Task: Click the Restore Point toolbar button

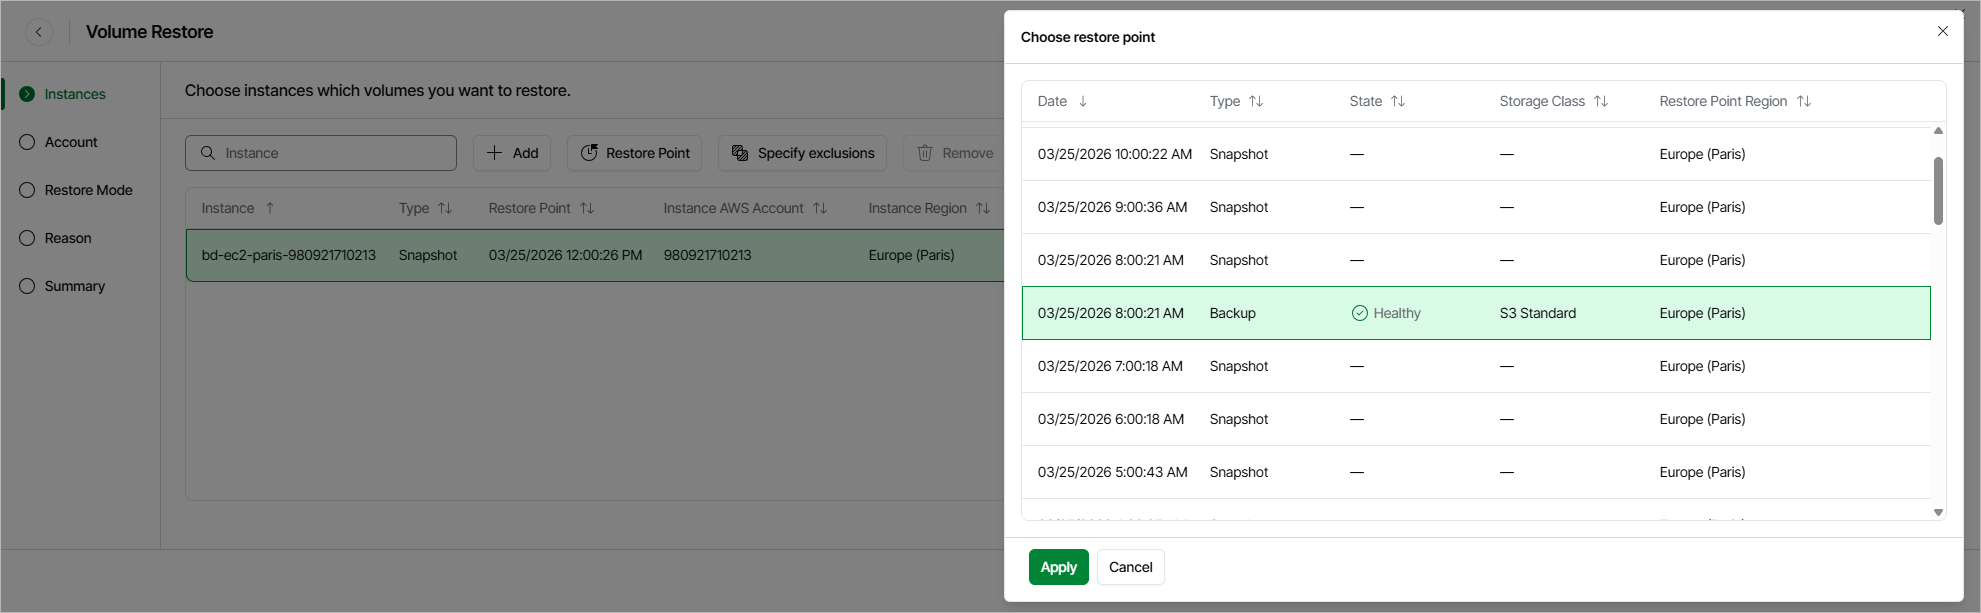Action: 635,153
